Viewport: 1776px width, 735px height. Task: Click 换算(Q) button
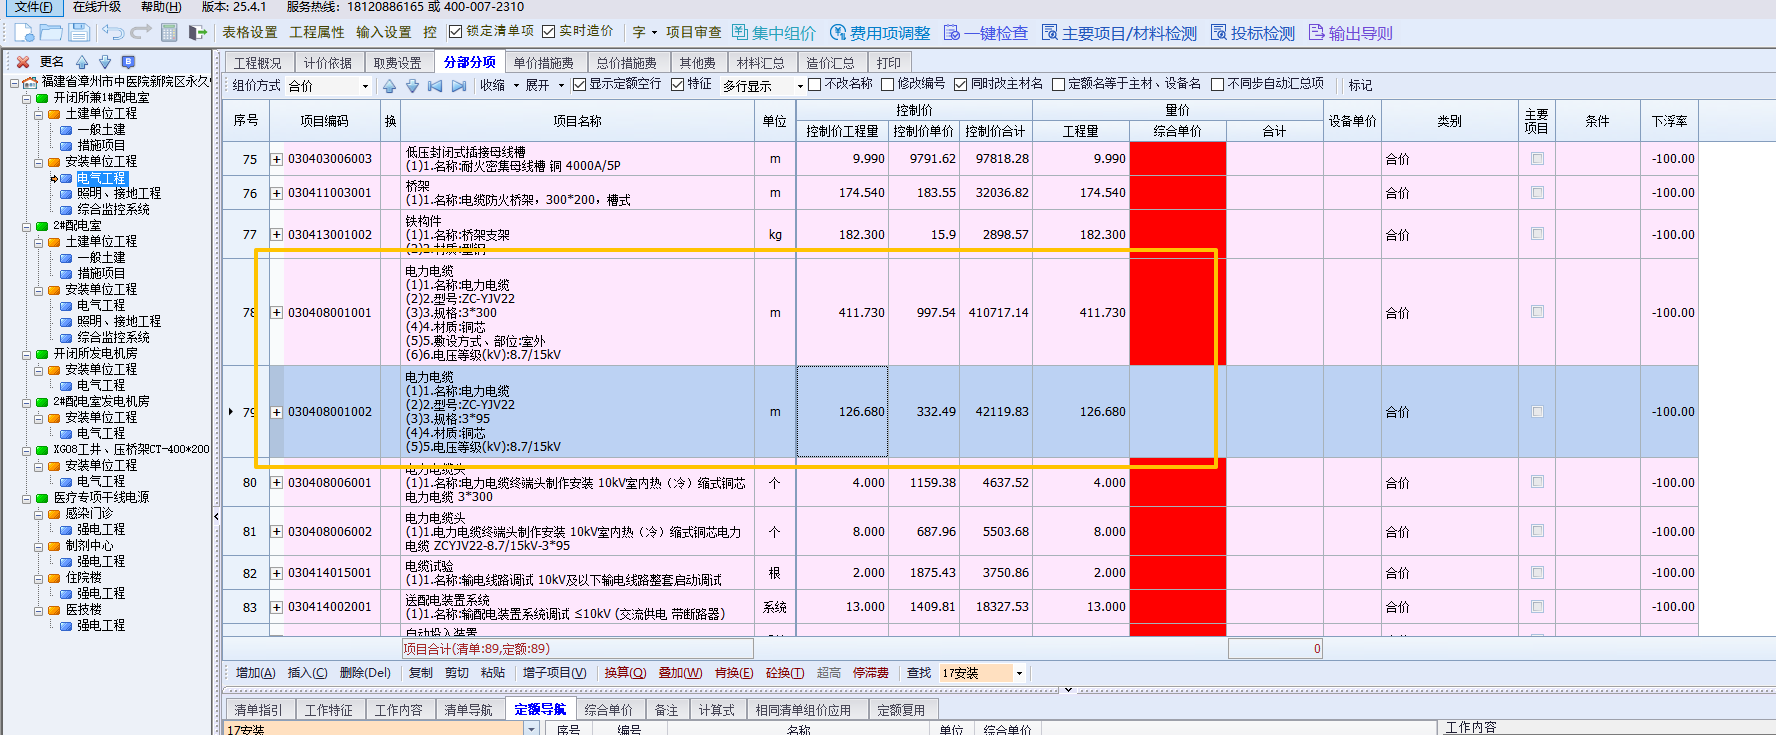[x=625, y=673]
